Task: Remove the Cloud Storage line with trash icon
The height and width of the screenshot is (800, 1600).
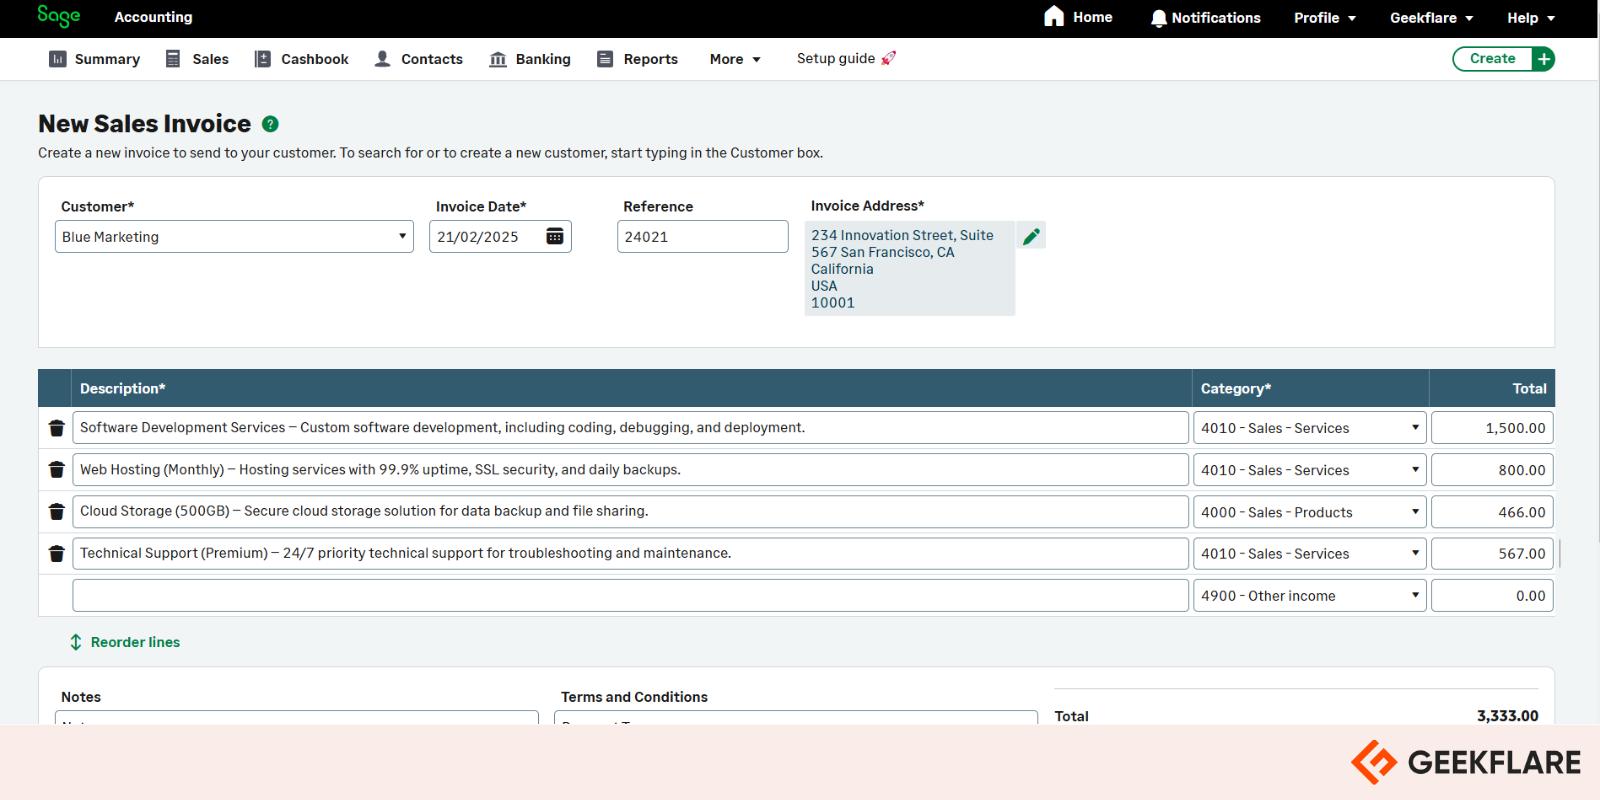Action: click(x=57, y=512)
